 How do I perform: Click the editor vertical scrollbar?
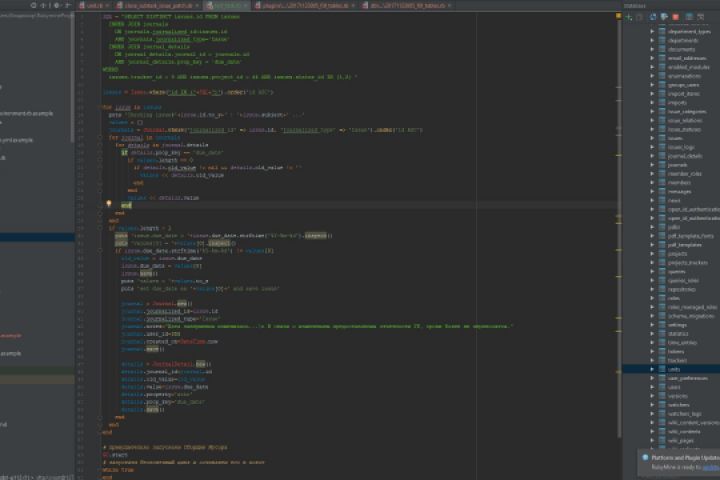[x=618, y=230]
